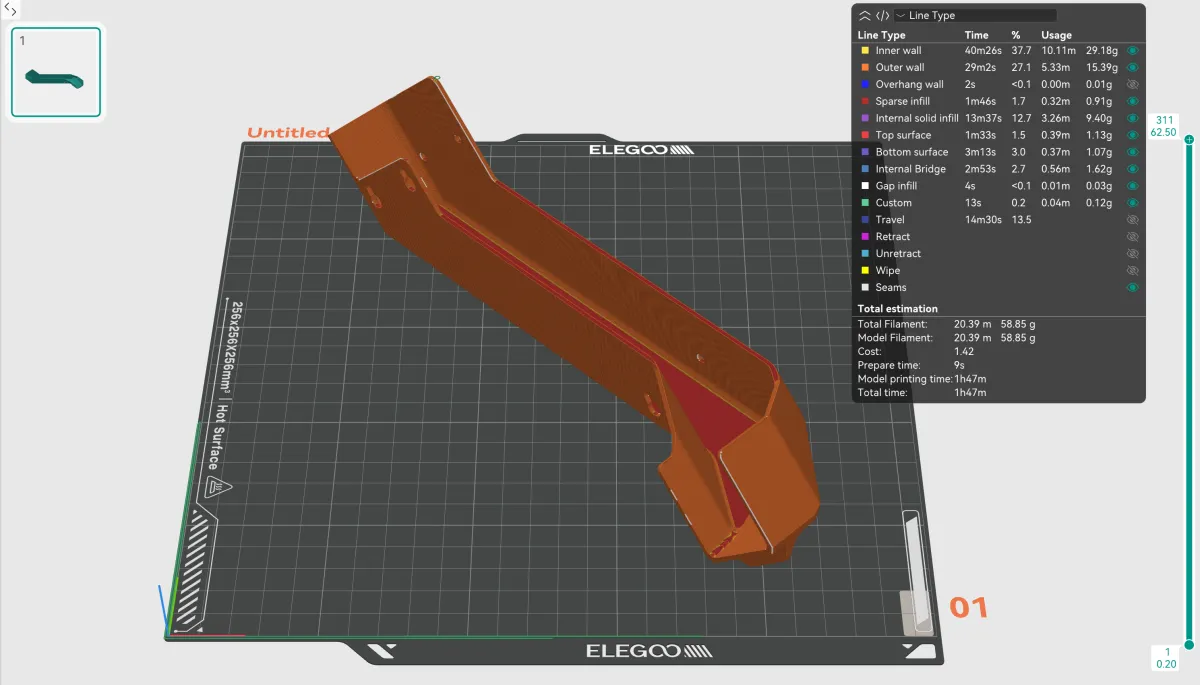Show Overhang wall lines via eye icon
The height and width of the screenshot is (685, 1200).
pos(1133,84)
